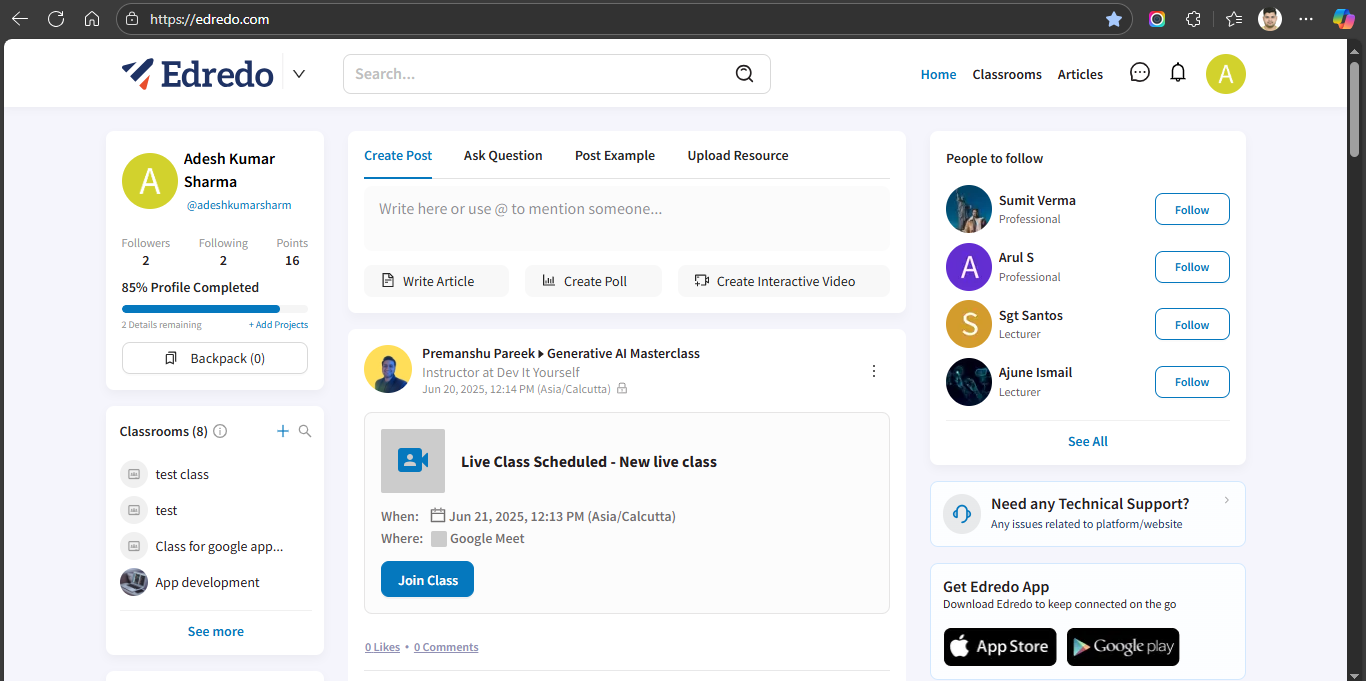The width and height of the screenshot is (1366, 681).
Task: Open the Copilot icon in the browser toolbar
Action: pyautogui.click(x=1344, y=19)
